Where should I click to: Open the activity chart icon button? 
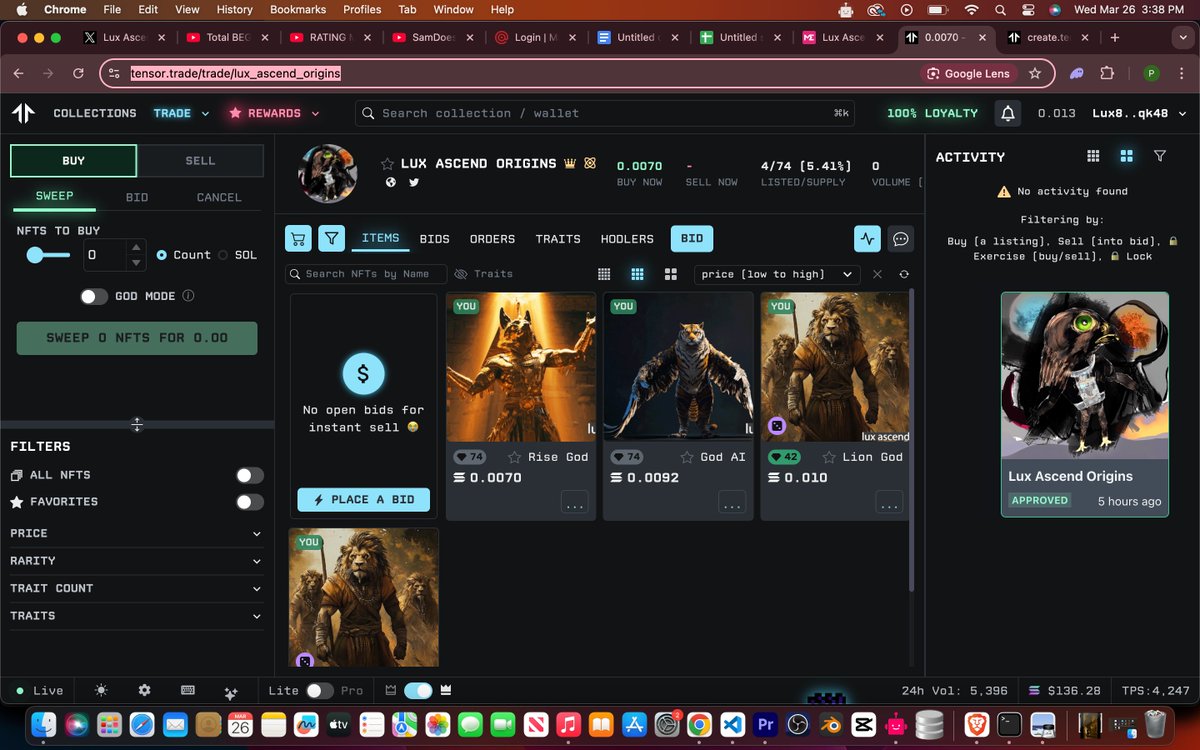[x=867, y=238]
